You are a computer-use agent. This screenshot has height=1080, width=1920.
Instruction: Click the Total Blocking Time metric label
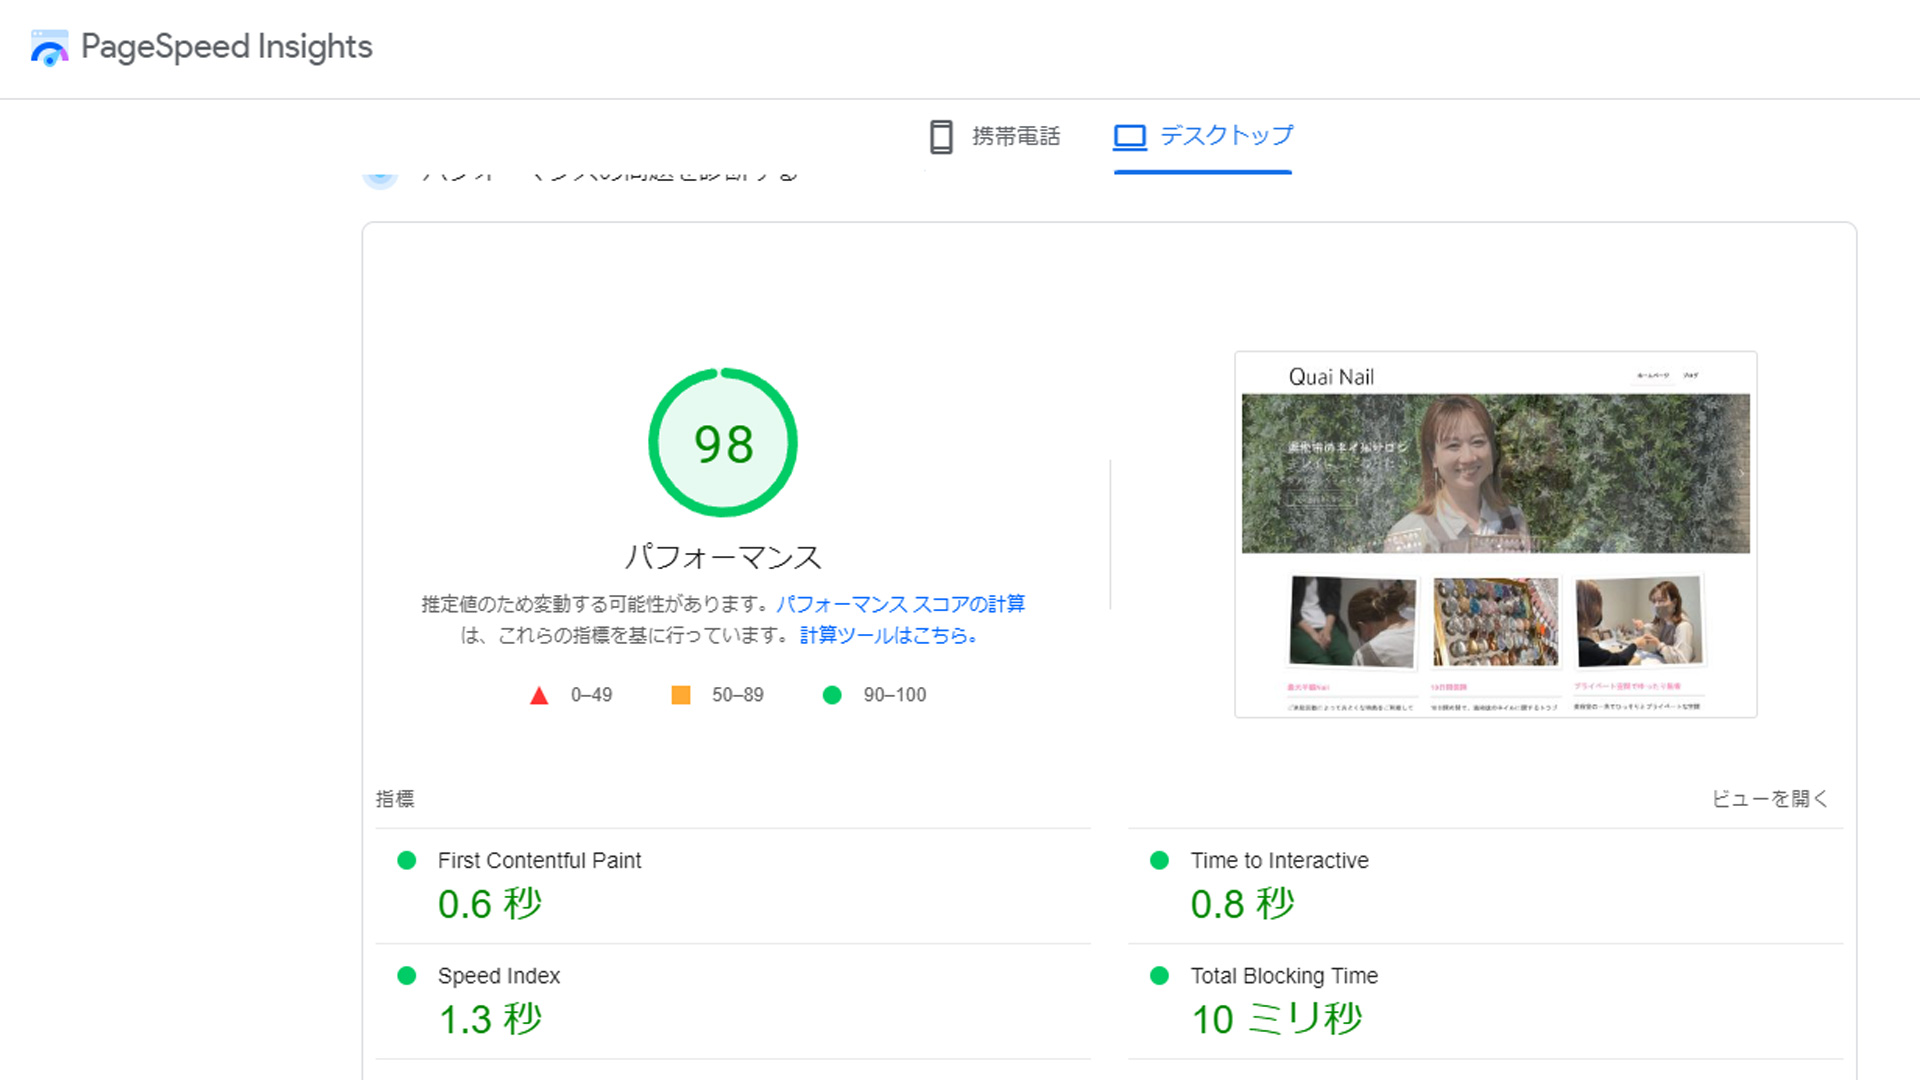(x=1284, y=976)
